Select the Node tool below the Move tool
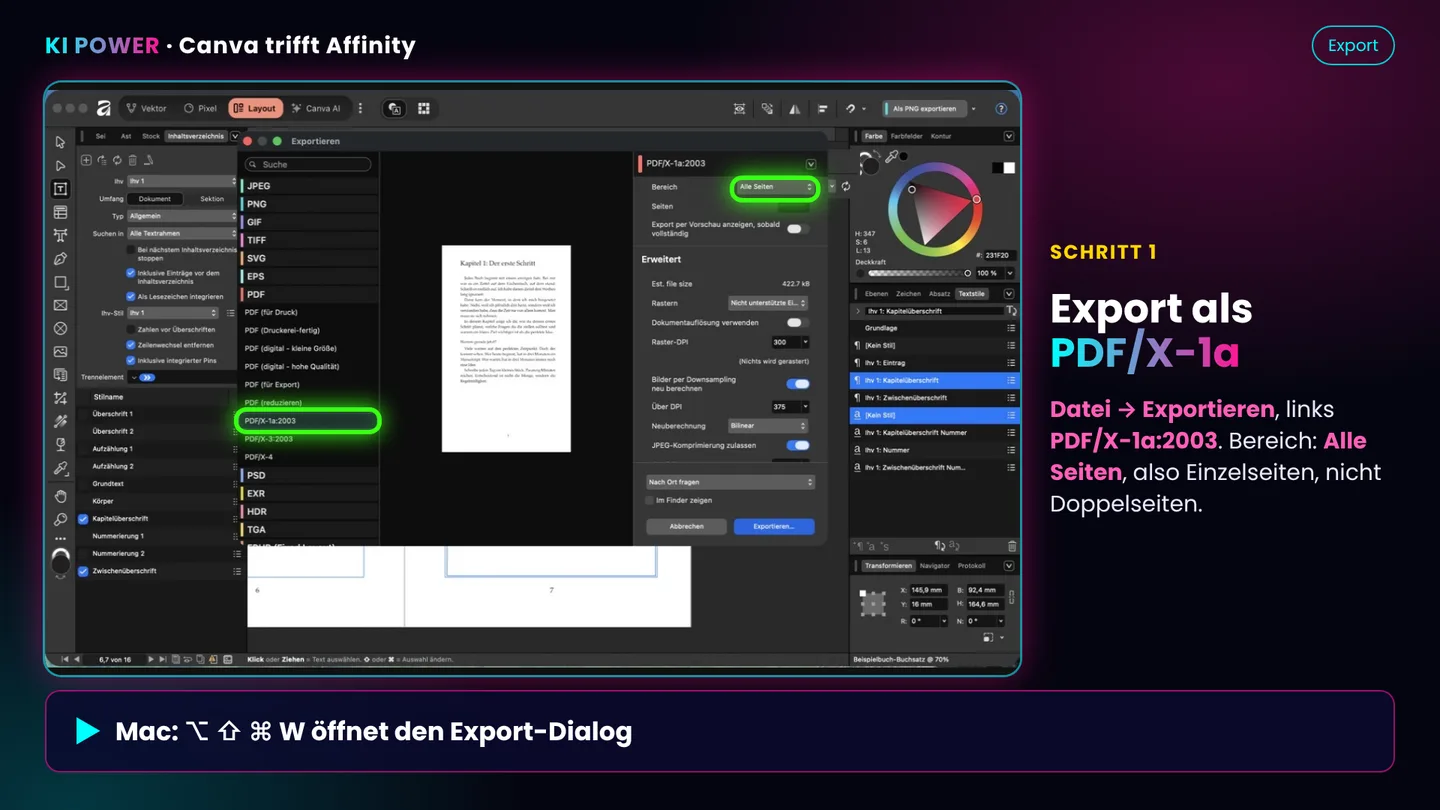 pos(60,165)
